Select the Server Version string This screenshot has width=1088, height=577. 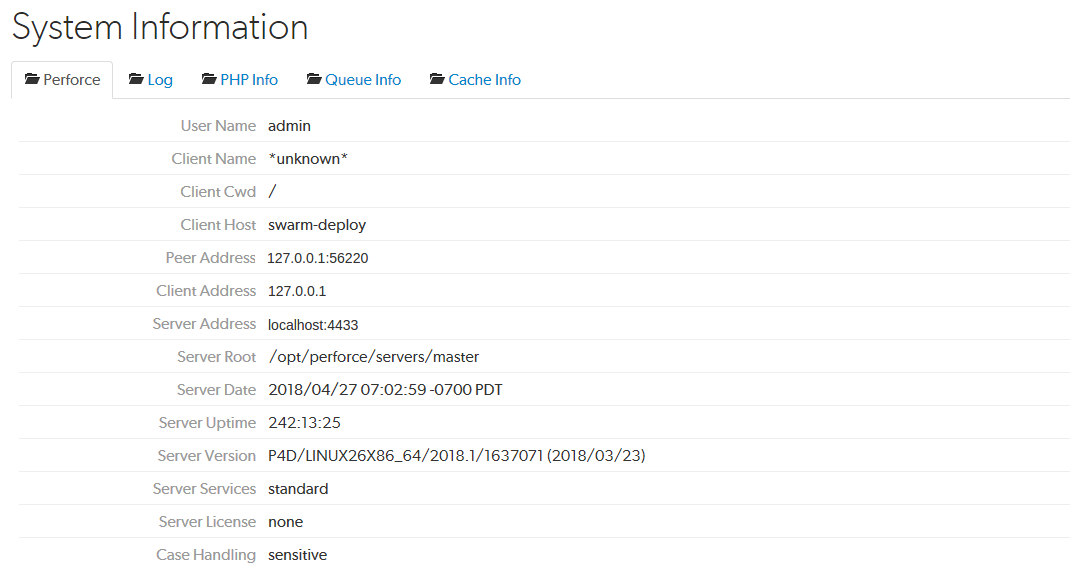click(456, 455)
